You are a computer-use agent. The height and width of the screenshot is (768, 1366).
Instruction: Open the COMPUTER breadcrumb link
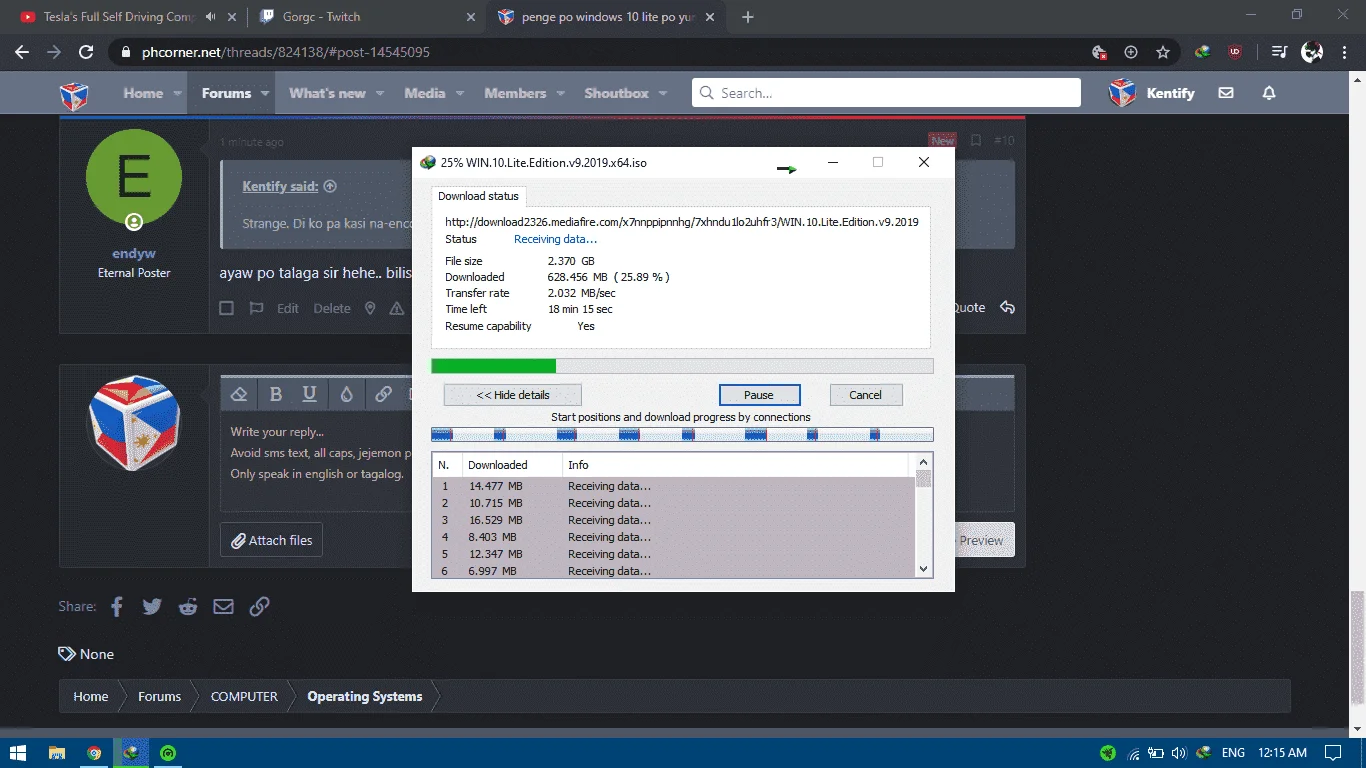pos(244,696)
